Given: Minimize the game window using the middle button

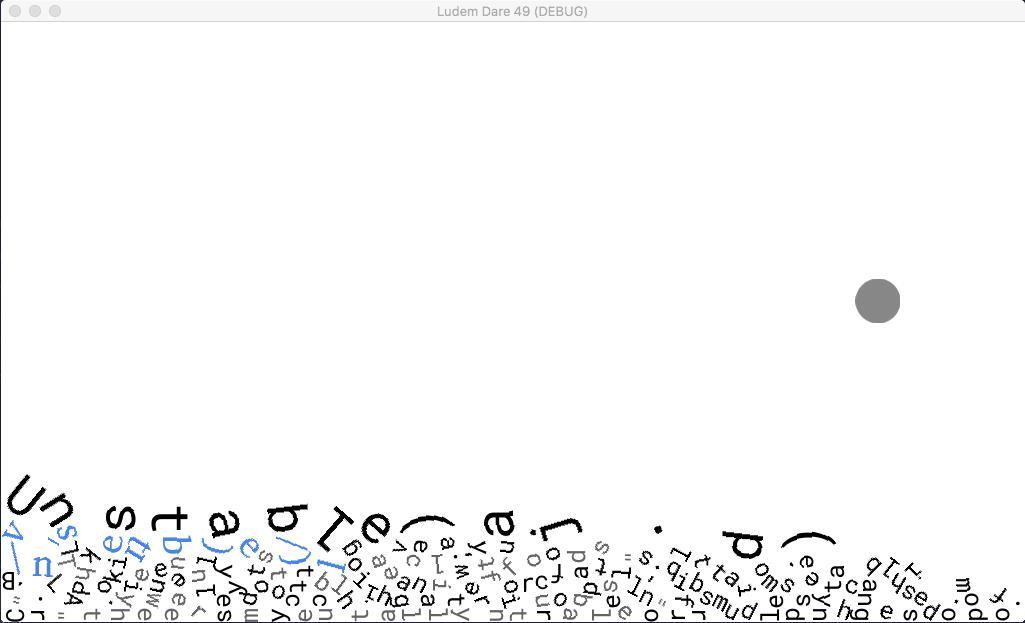Looking at the screenshot, I should click(x=35, y=11).
